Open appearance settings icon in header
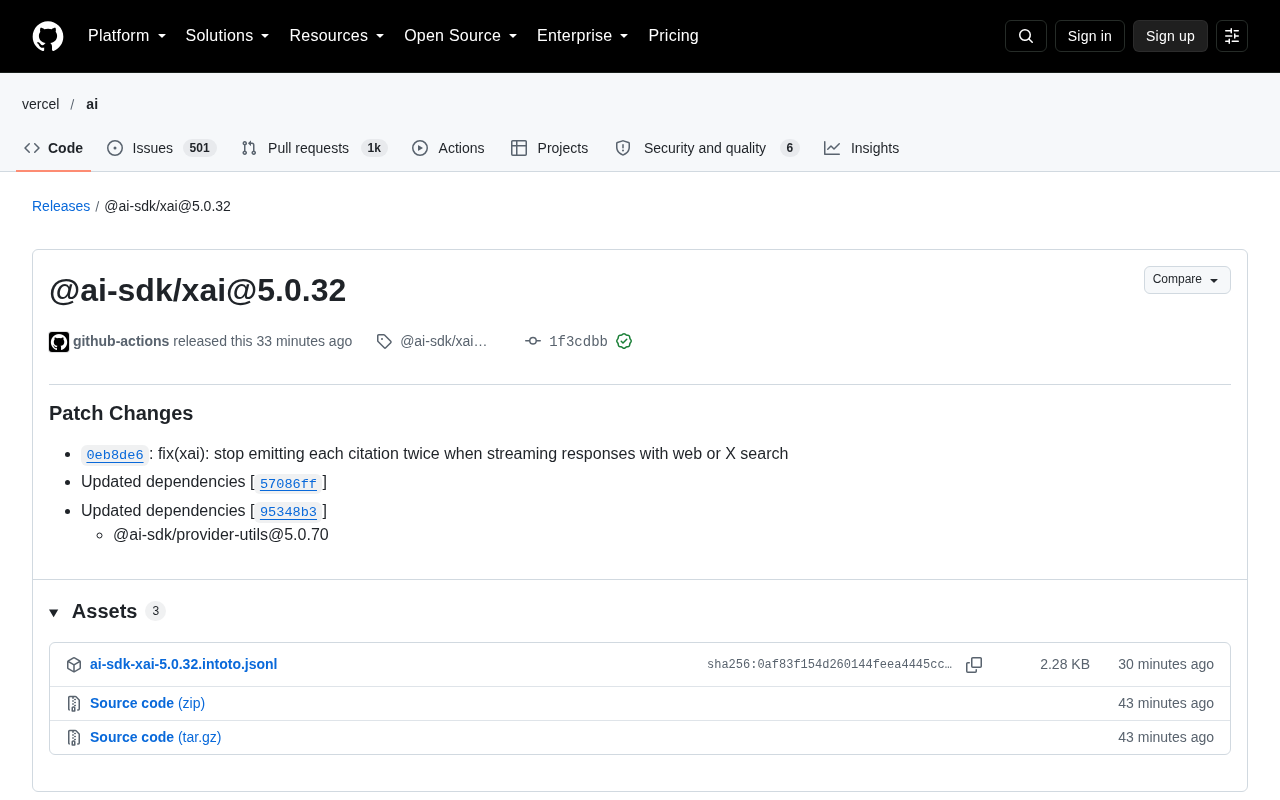Screen dimensions: 1280x800 [x=1232, y=36]
